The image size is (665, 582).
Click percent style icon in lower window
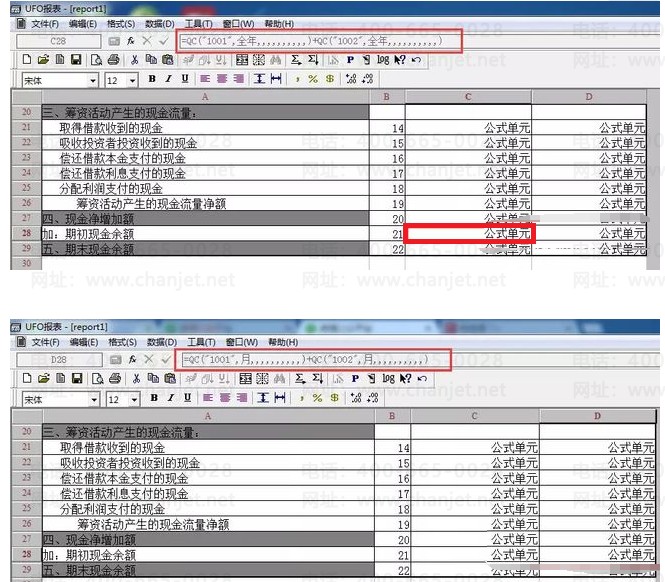pyautogui.click(x=317, y=398)
